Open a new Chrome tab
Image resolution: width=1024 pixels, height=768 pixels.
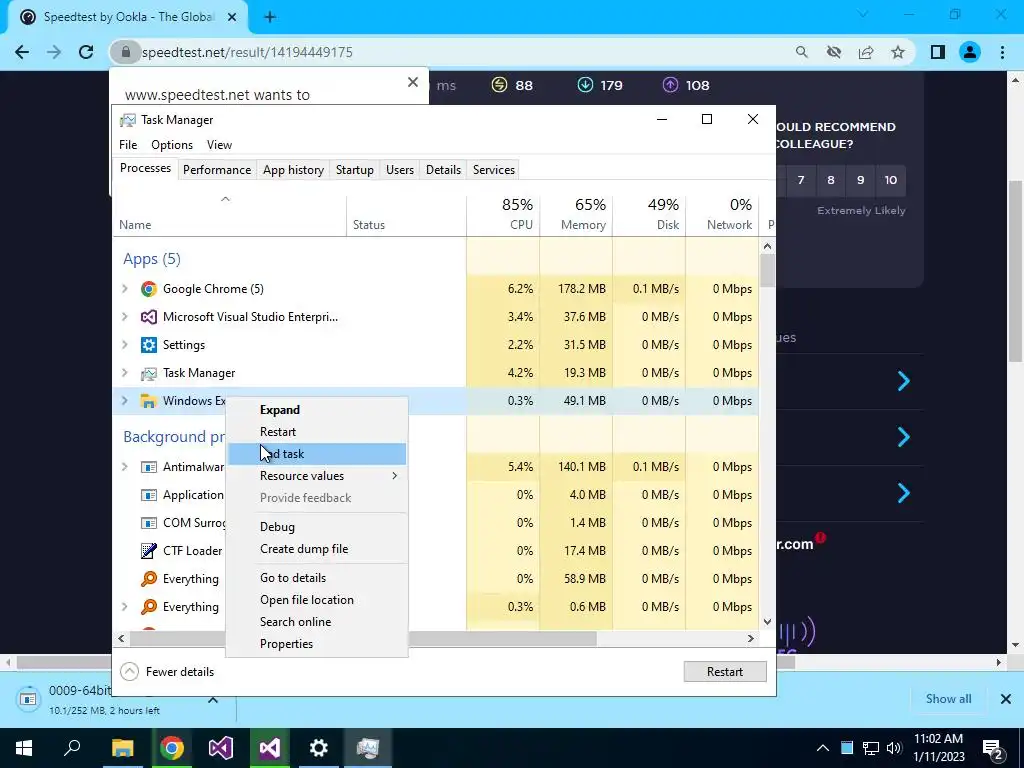click(270, 17)
